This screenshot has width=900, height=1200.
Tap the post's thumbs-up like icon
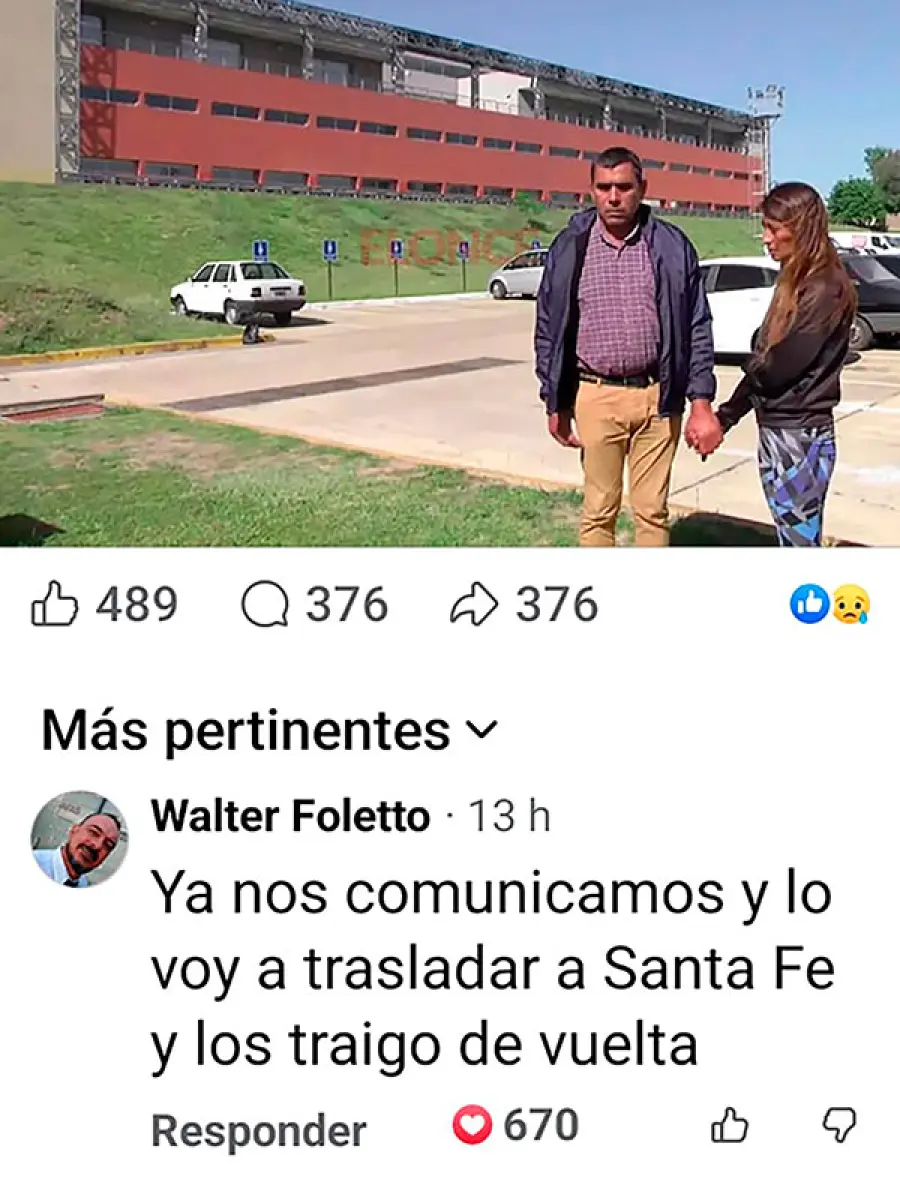(x=54, y=605)
